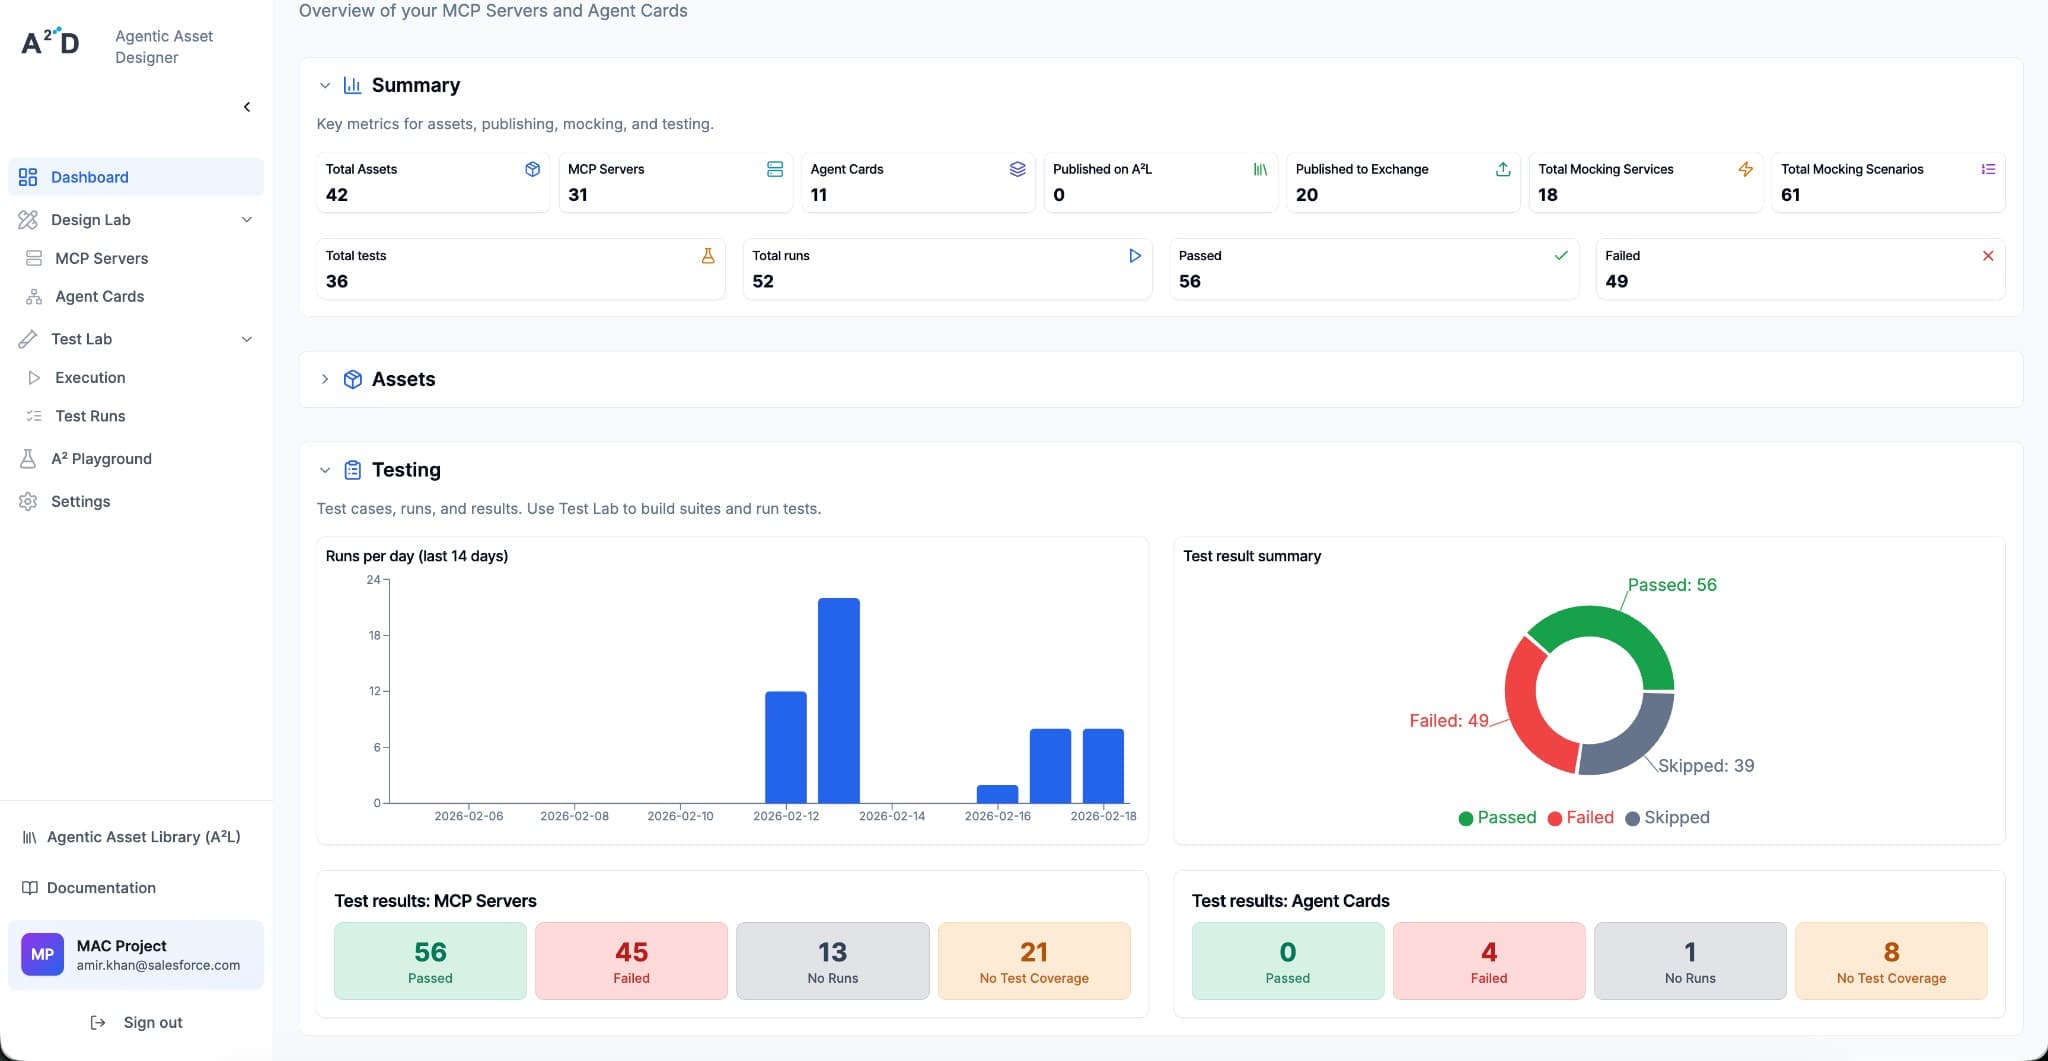Screen dimensions: 2048x1061
Task: Collapse the Summary section
Action: pyautogui.click(x=325, y=85)
